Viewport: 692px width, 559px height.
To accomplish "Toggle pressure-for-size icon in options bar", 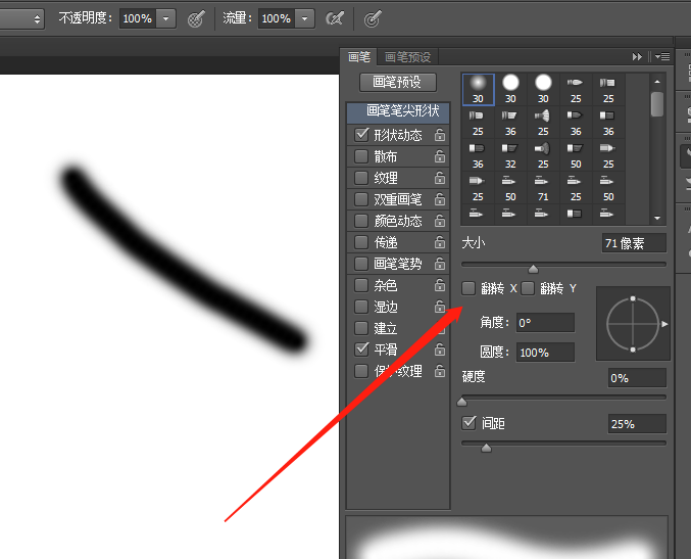I will [x=371, y=18].
